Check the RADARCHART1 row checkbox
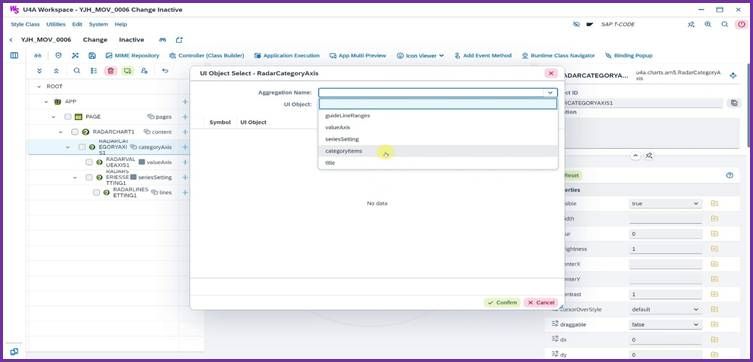 click(75, 132)
